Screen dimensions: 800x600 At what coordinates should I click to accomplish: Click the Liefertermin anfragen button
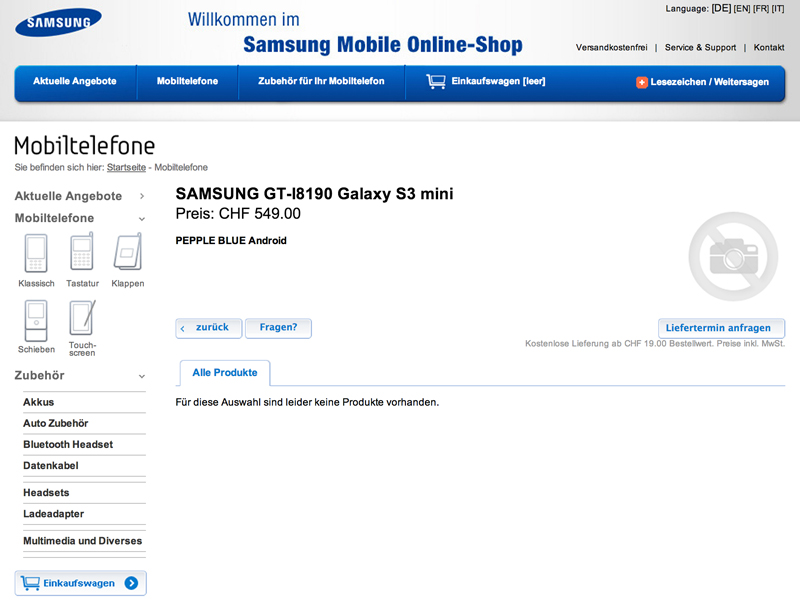click(x=722, y=328)
